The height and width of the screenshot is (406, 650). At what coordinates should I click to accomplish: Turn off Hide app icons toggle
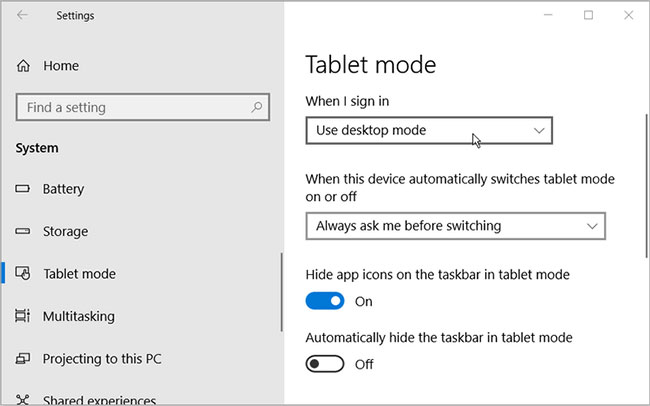click(324, 301)
